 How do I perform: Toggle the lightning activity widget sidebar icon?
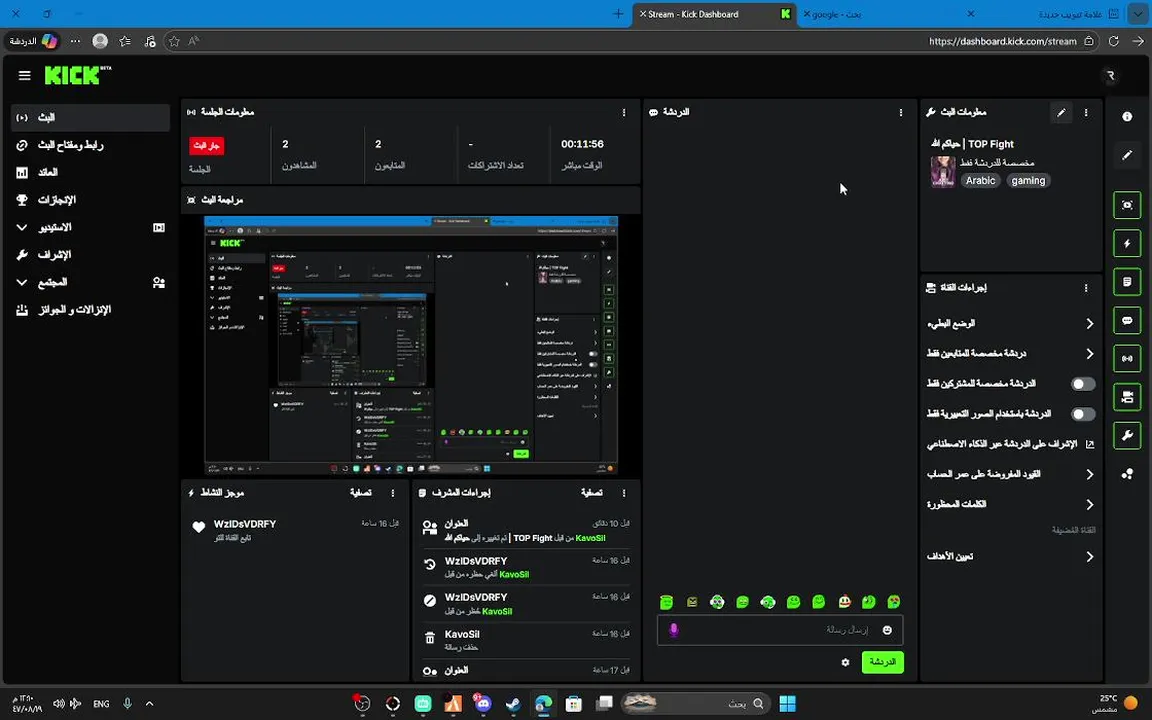[x=1126, y=243]
